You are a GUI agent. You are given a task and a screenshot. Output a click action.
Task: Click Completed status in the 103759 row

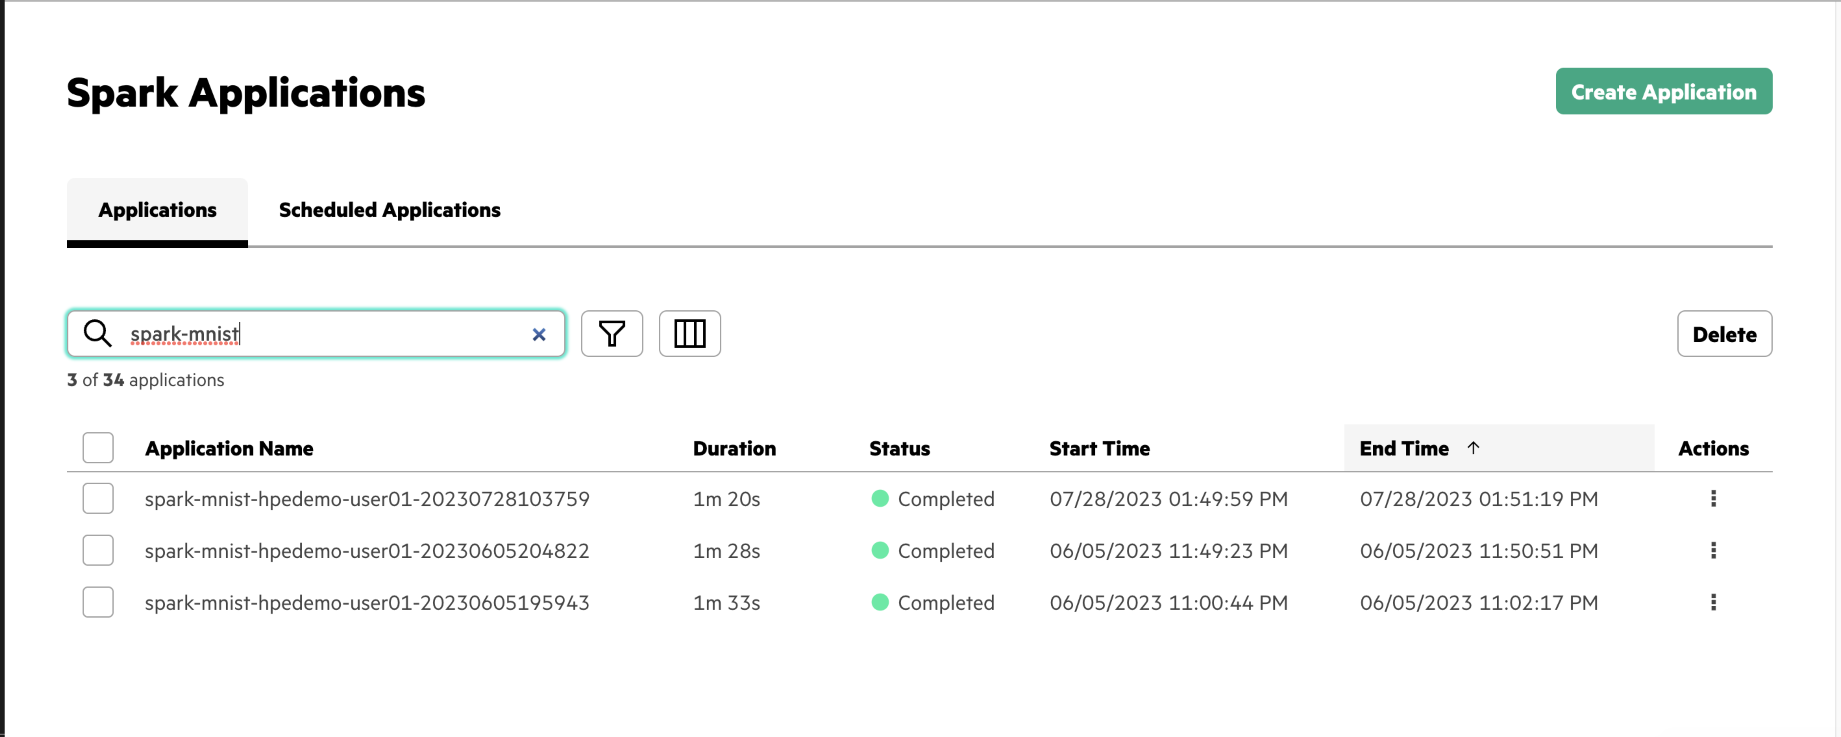click(x=933, y=498)
